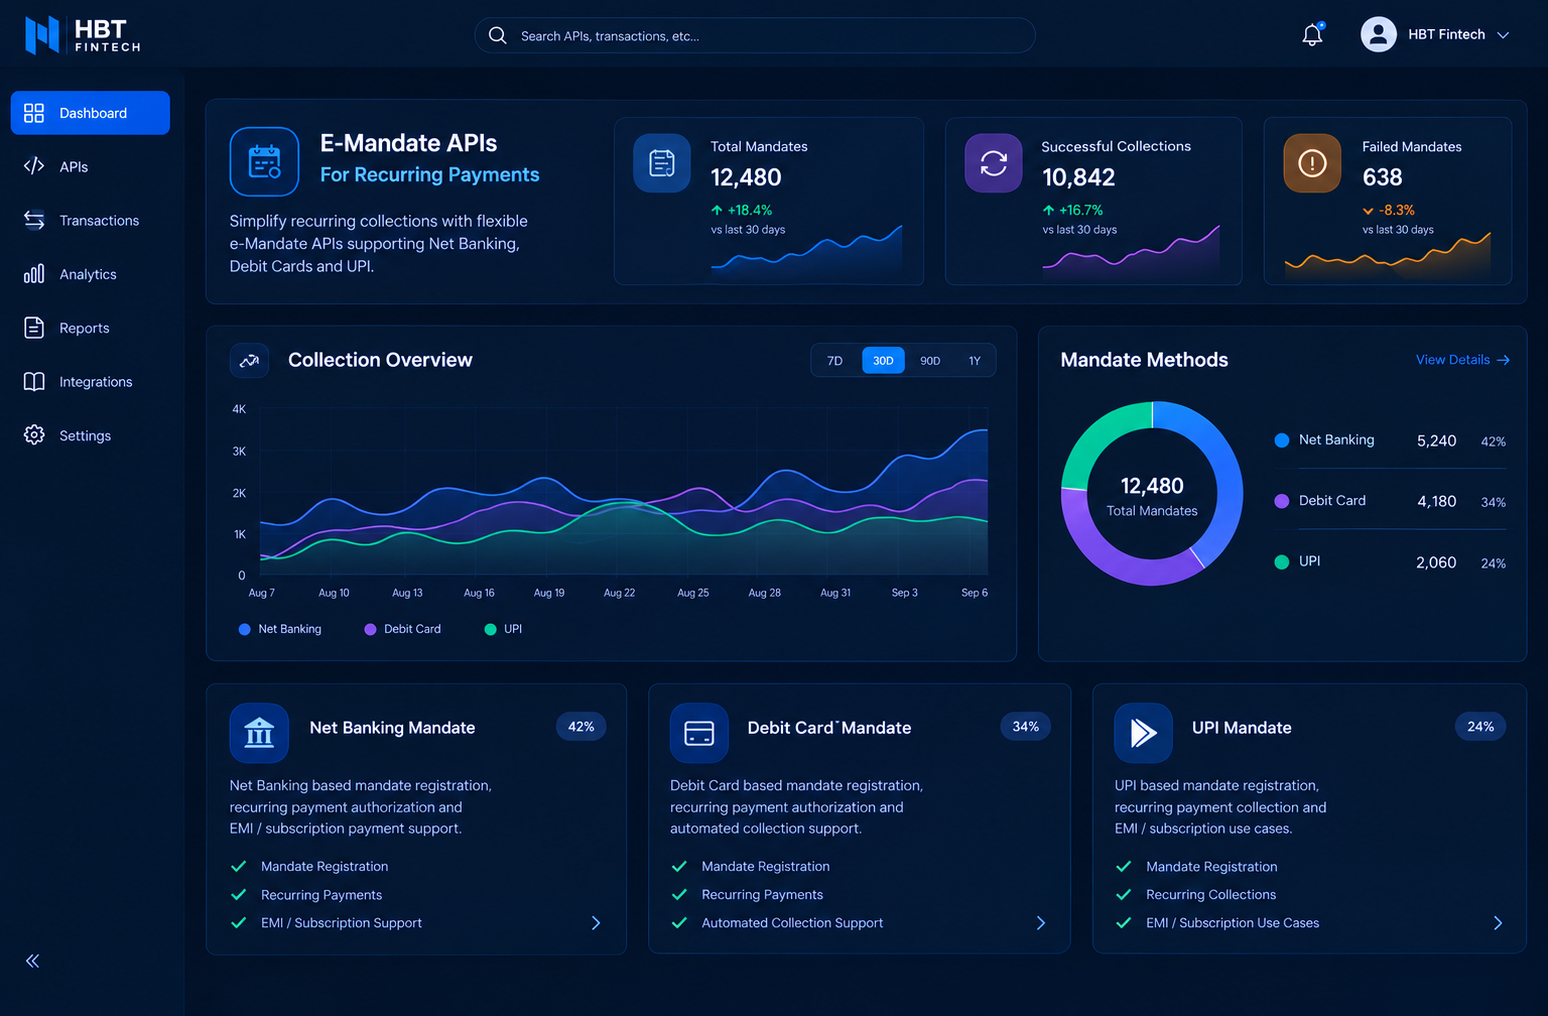Image resolution: width=1548 pixels, height=1016 pixels.
Task: Open Transactions in the sidebar
Action: point(90,220)
